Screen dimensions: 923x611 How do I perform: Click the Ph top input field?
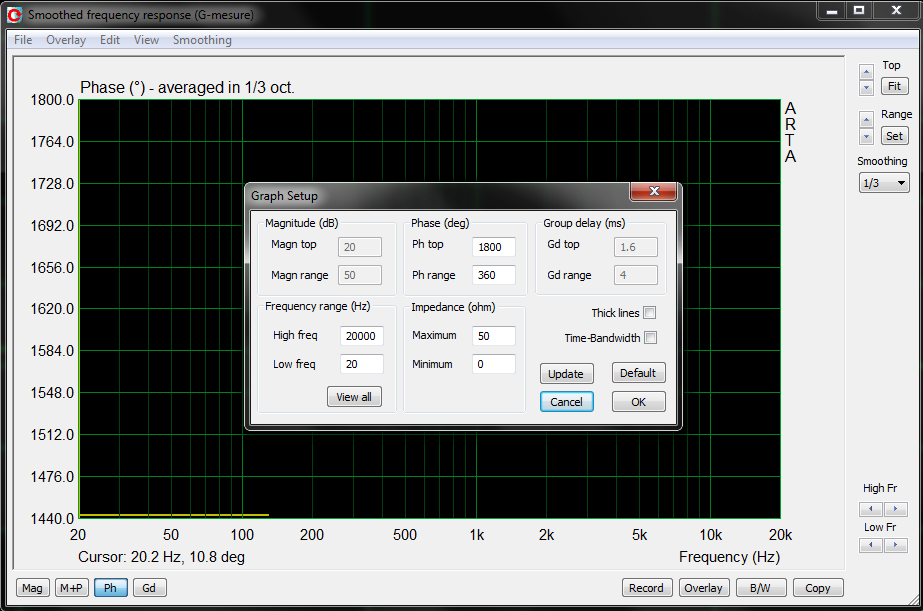click(493, 247)
